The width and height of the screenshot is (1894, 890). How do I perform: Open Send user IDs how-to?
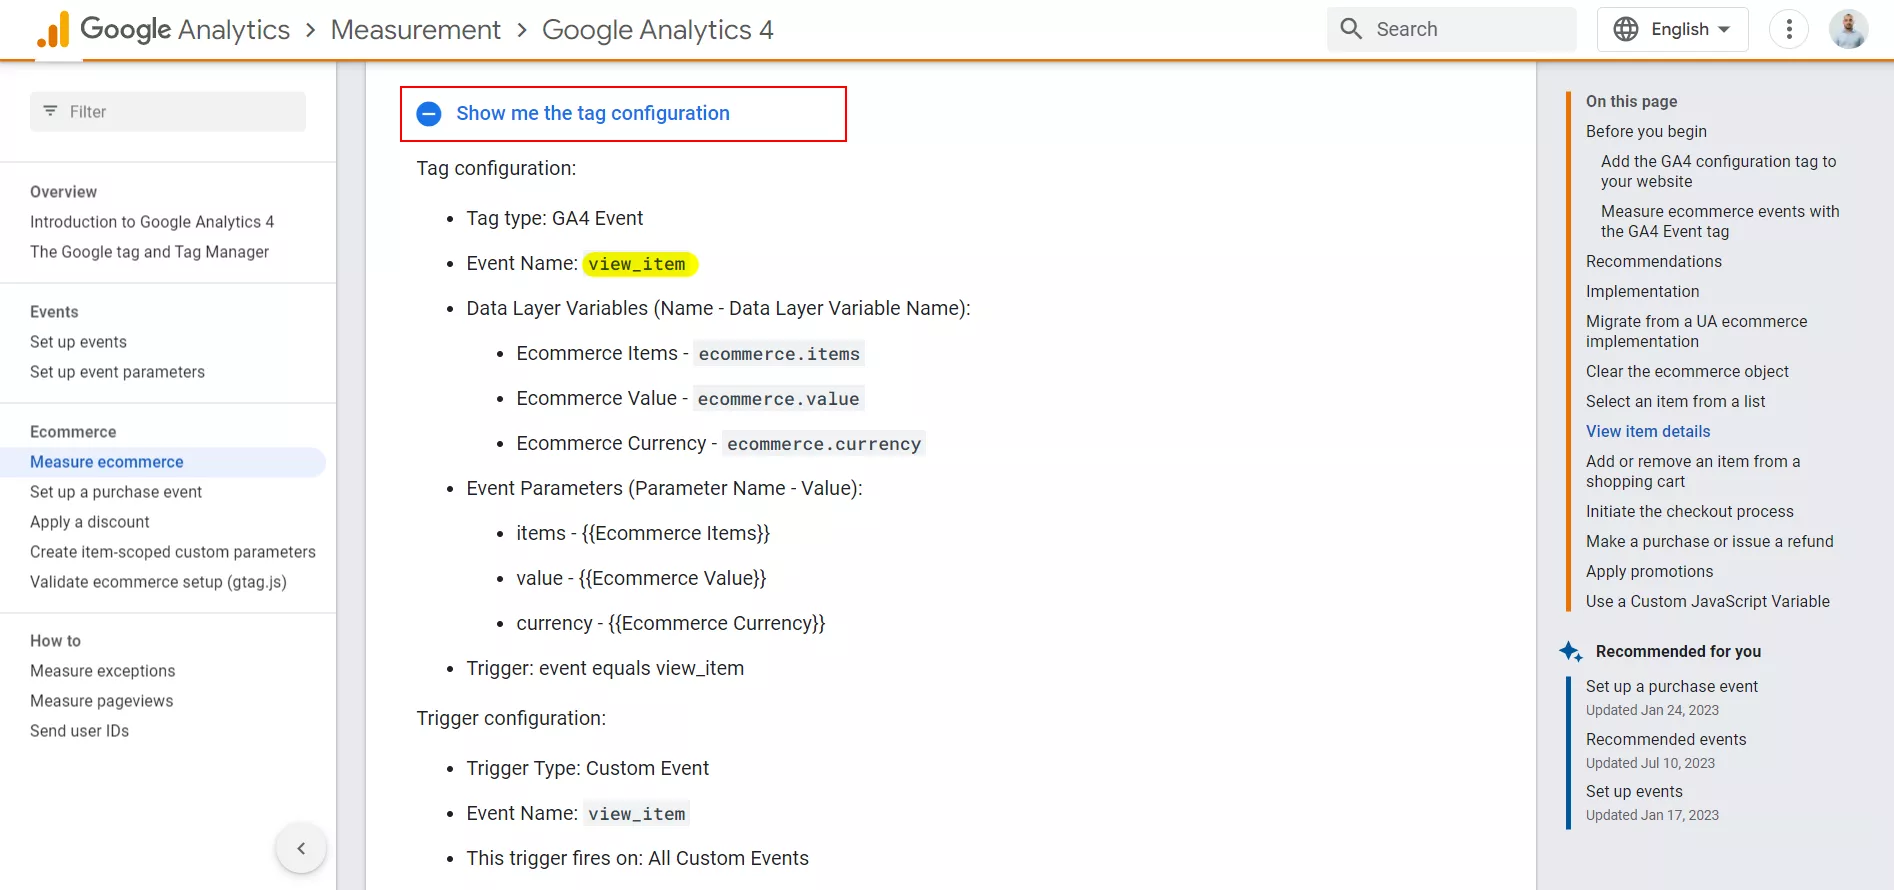(x=79, y=731)
